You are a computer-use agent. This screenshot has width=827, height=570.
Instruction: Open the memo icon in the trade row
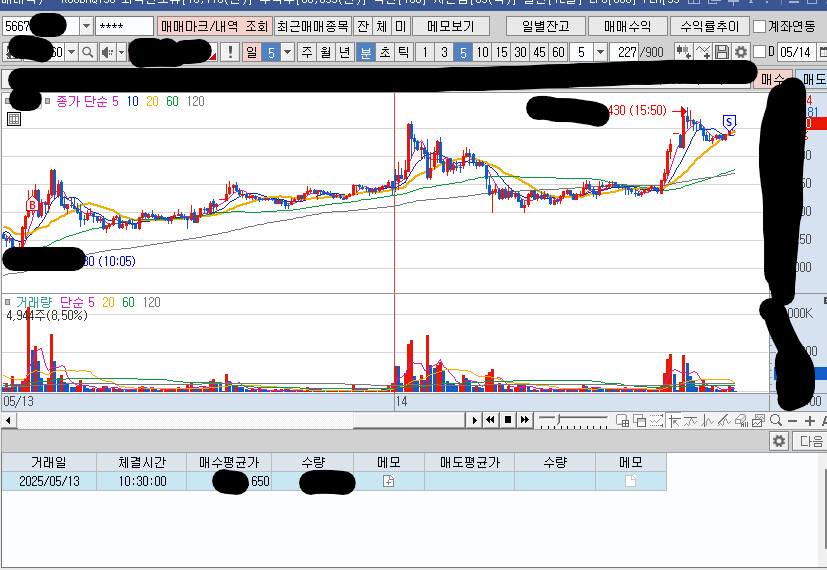389,482
